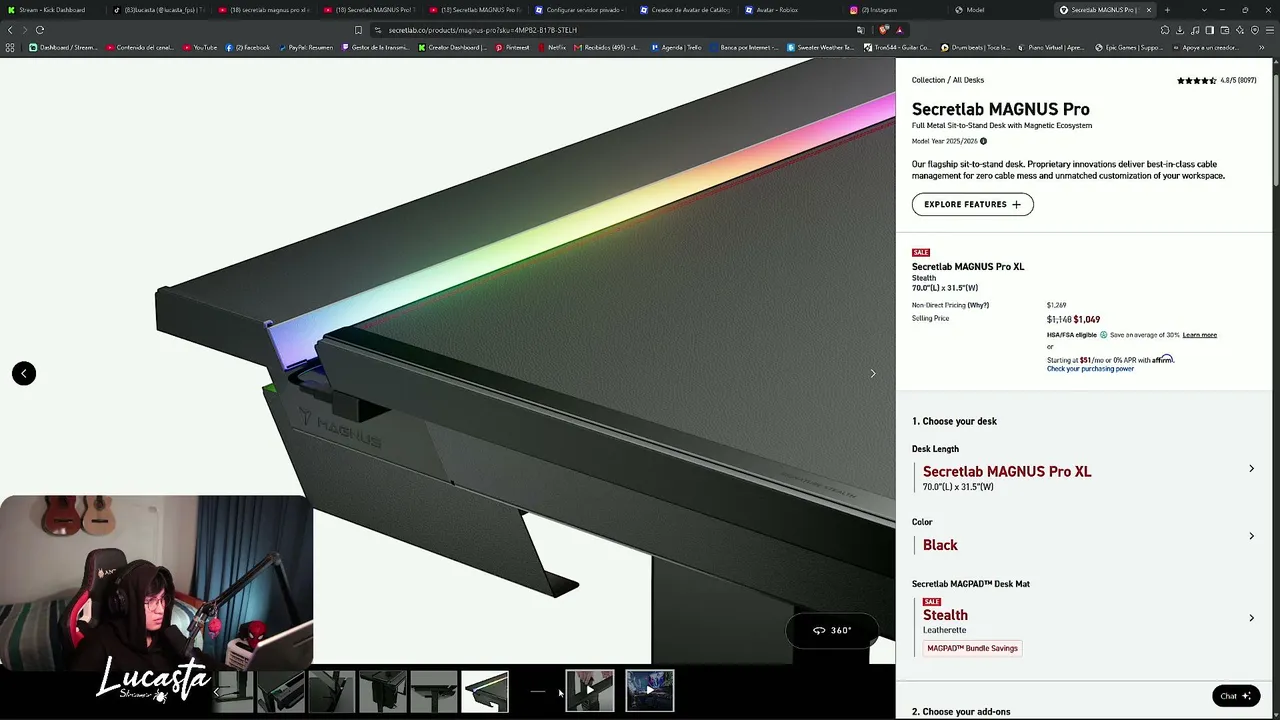
Task: Switch to Stream - Kick Dashboard tab
Action: pos(52,10)
